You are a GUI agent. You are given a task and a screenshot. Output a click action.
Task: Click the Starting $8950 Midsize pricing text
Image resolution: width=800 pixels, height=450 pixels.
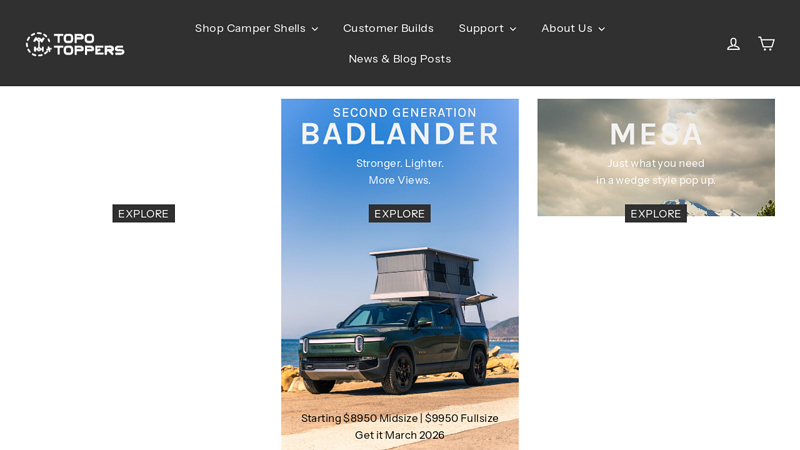click(399, 418)
